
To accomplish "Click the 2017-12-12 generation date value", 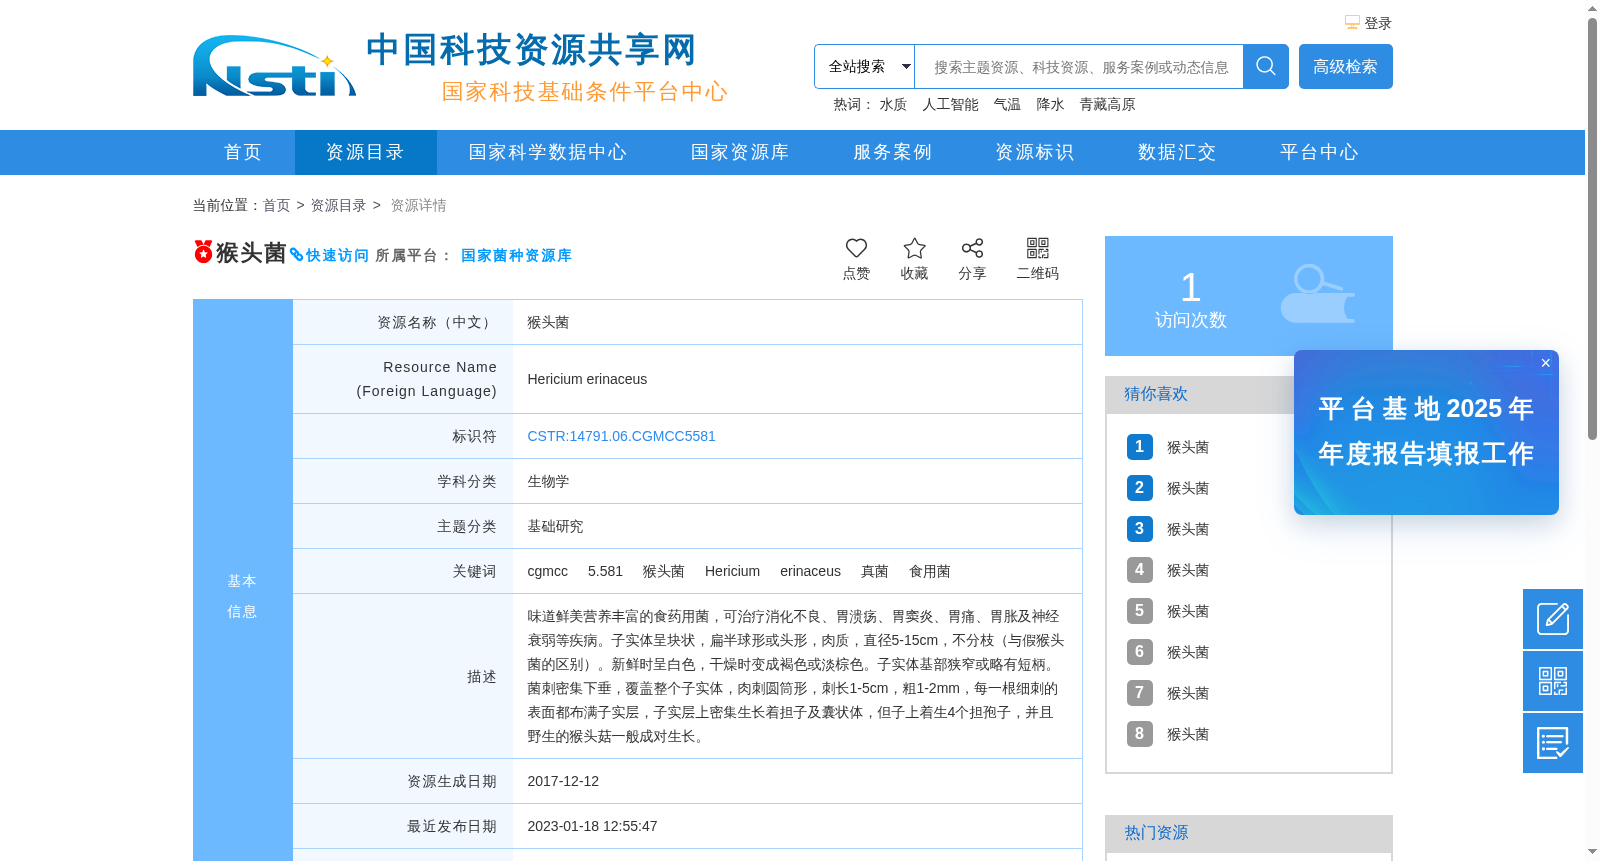I will (563, 781).
